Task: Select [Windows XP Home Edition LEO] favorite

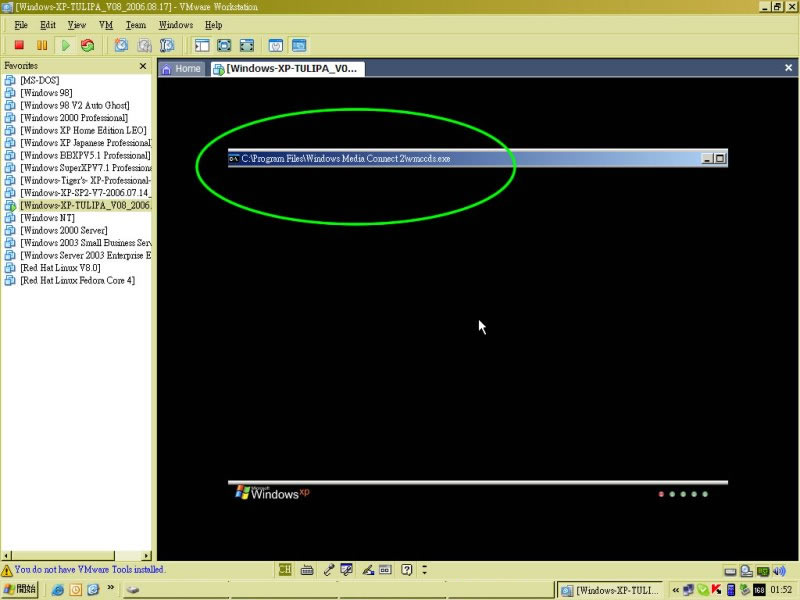Action: [x=83, y=130]
